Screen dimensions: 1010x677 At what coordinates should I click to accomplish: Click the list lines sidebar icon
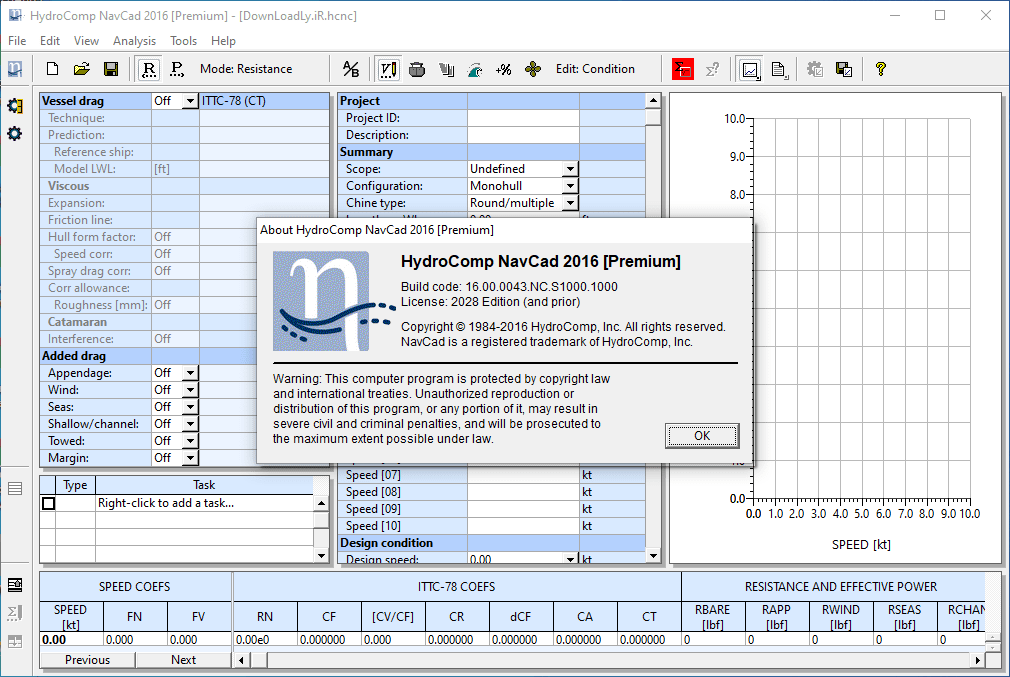(x=15, y=488)
